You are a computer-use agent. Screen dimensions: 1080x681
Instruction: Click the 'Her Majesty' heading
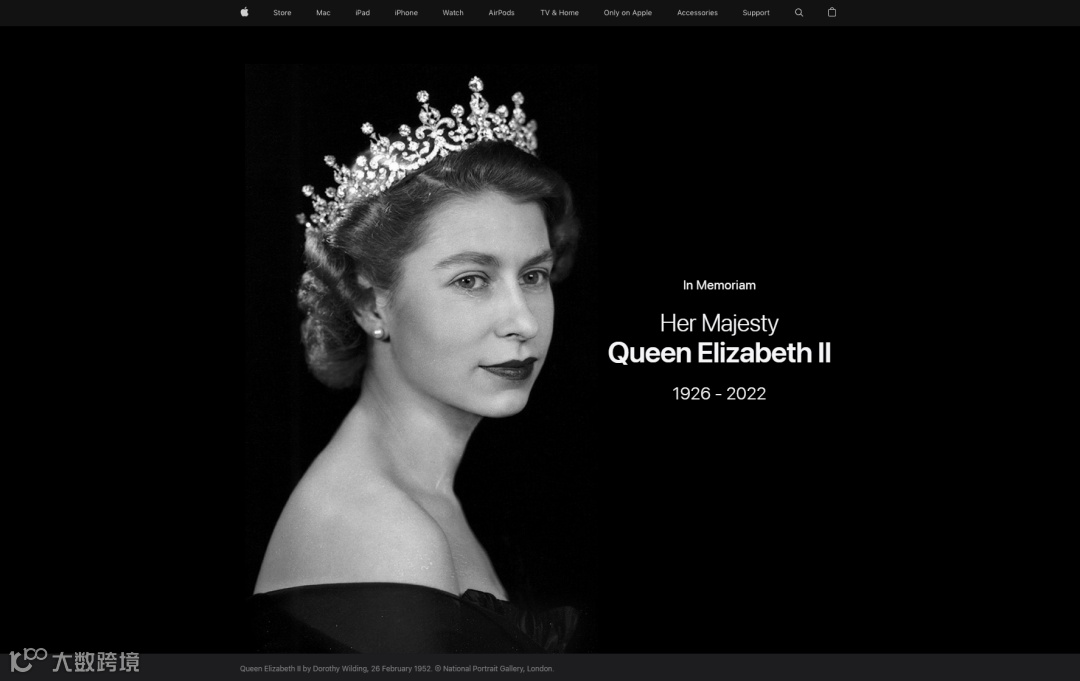(x=719, y=323)
